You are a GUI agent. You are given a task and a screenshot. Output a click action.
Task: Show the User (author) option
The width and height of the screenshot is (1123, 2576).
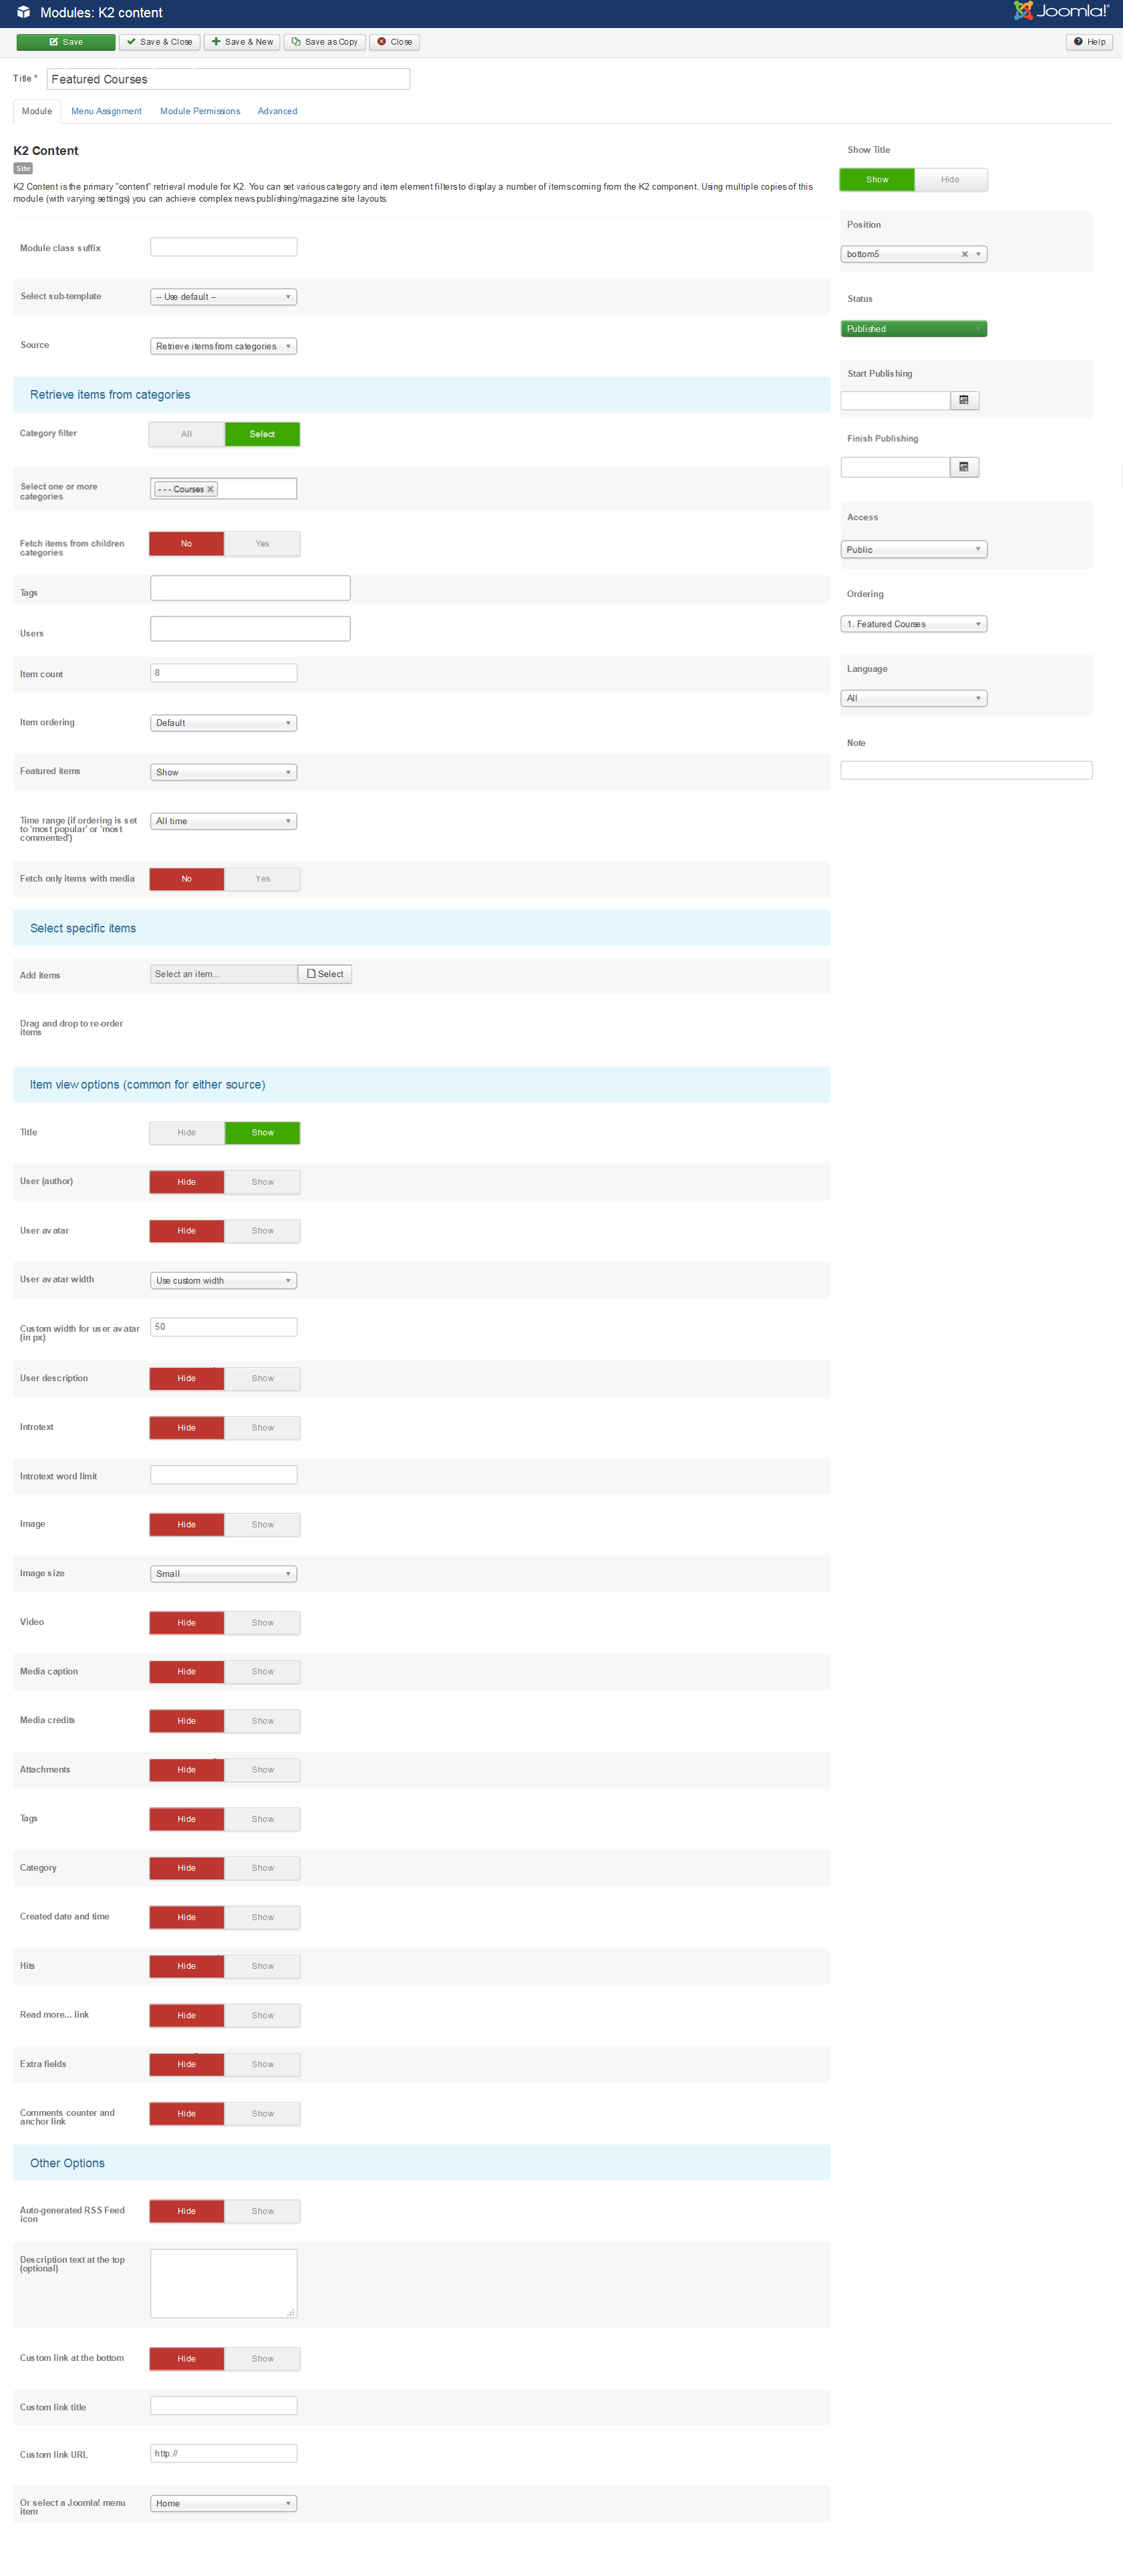tap(262, 1182)
